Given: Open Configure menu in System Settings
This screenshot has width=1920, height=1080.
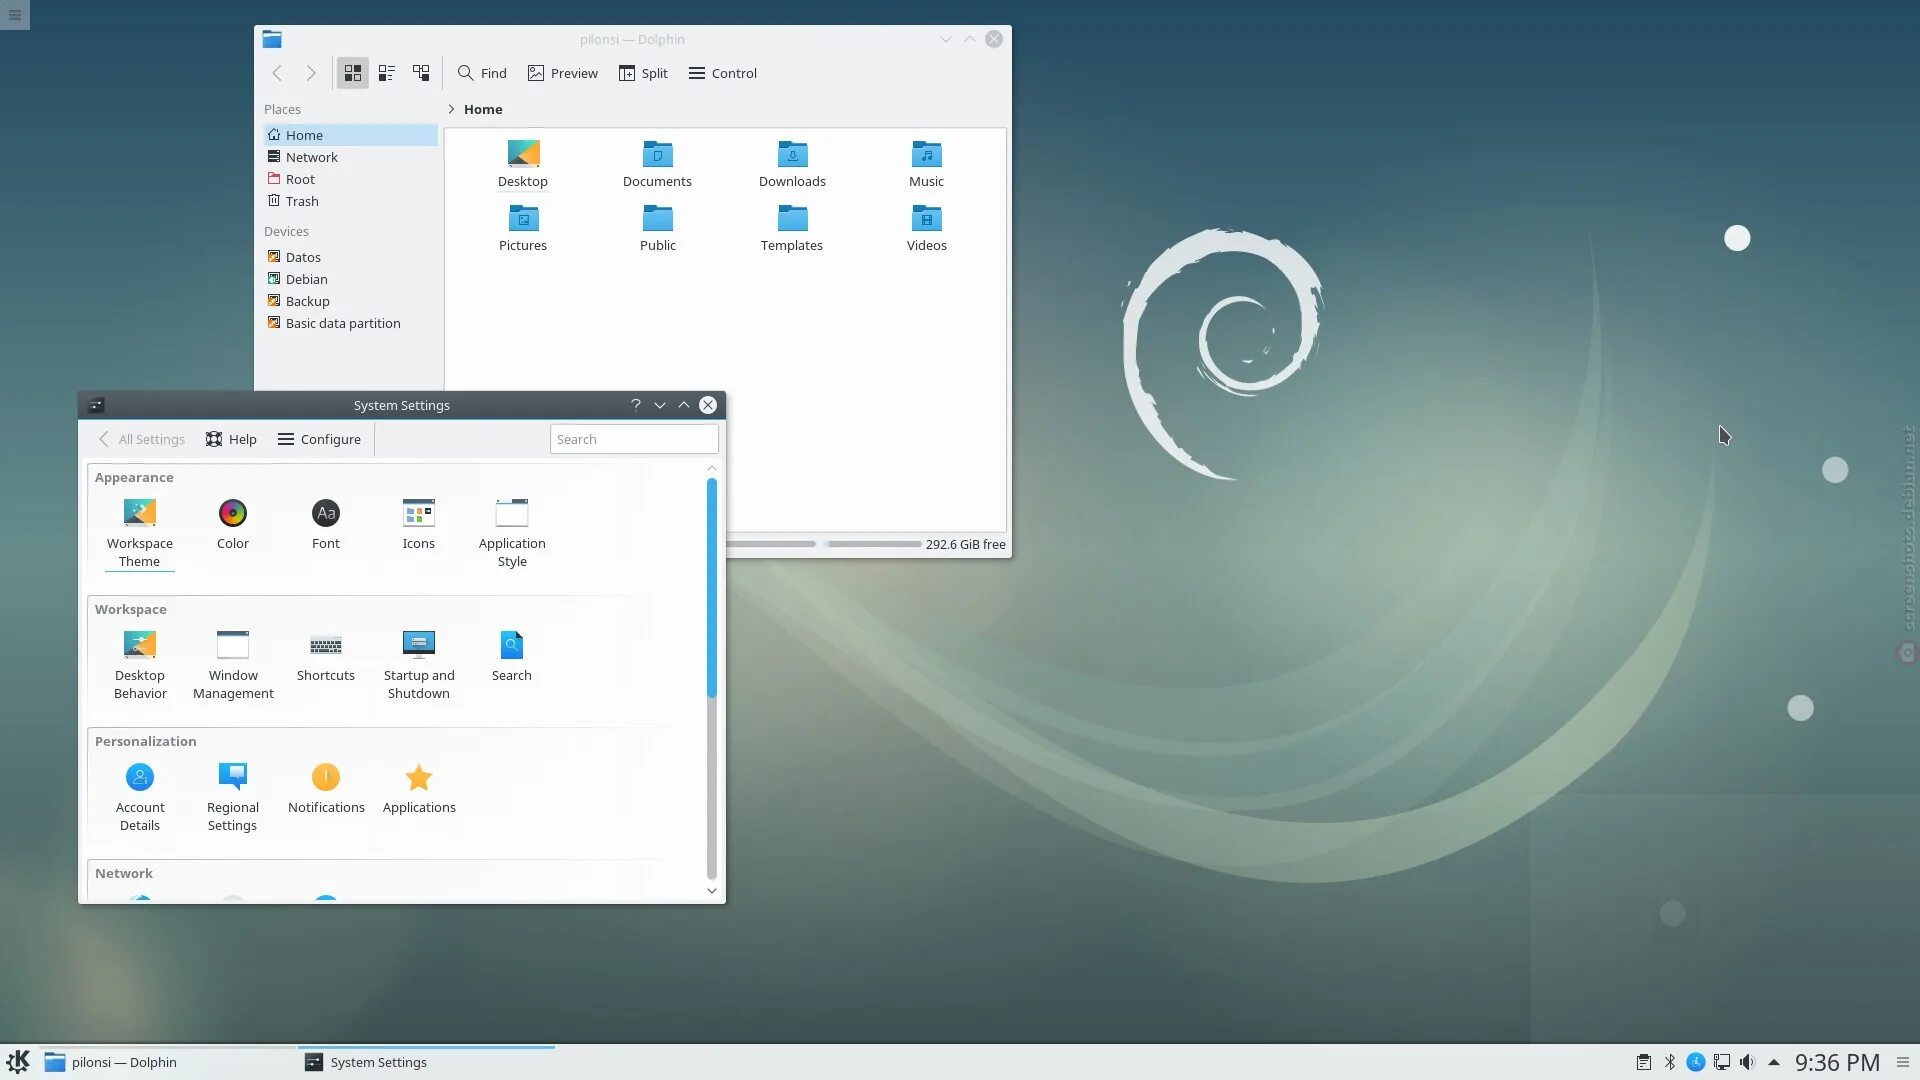Looking at the screenshot, I should click(319, 439).
